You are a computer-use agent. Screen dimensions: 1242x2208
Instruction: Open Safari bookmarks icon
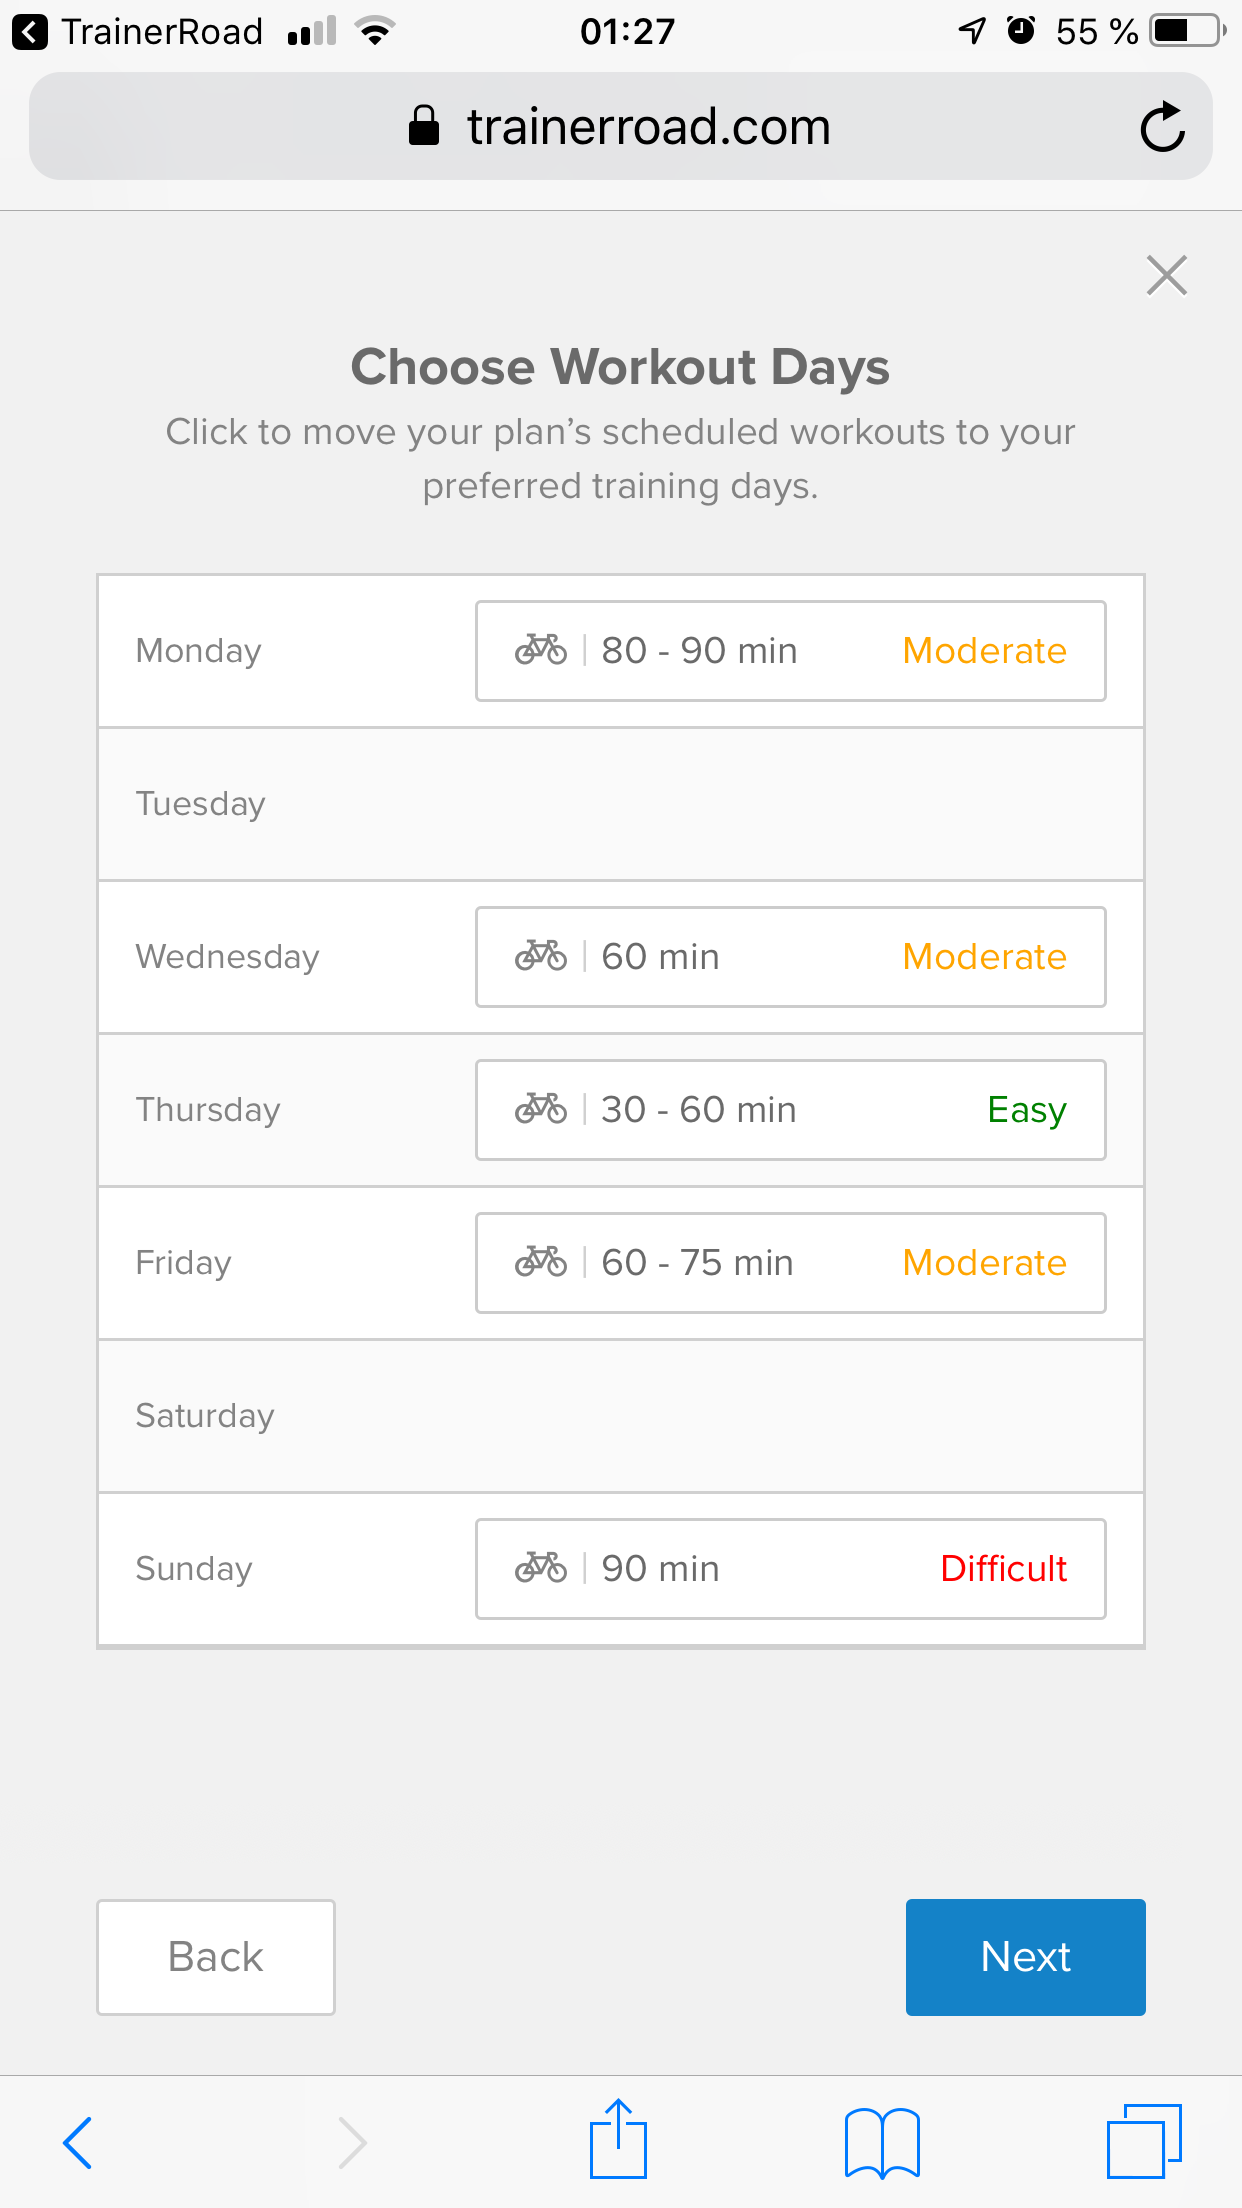pyautogui.click(x=882, y=2142)
